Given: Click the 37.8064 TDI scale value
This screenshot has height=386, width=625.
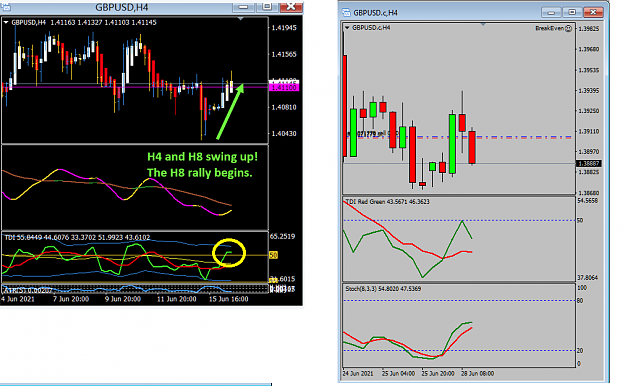Looking at the screenshot, I should [588, 278].
